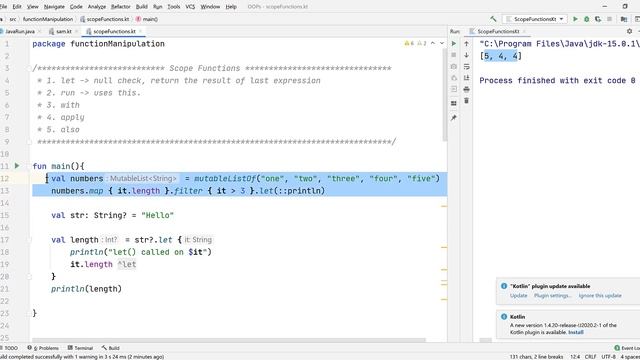The image size is (640, 360).
Task: Click the UTF-8 encoding in status bar
Action: 609,357
